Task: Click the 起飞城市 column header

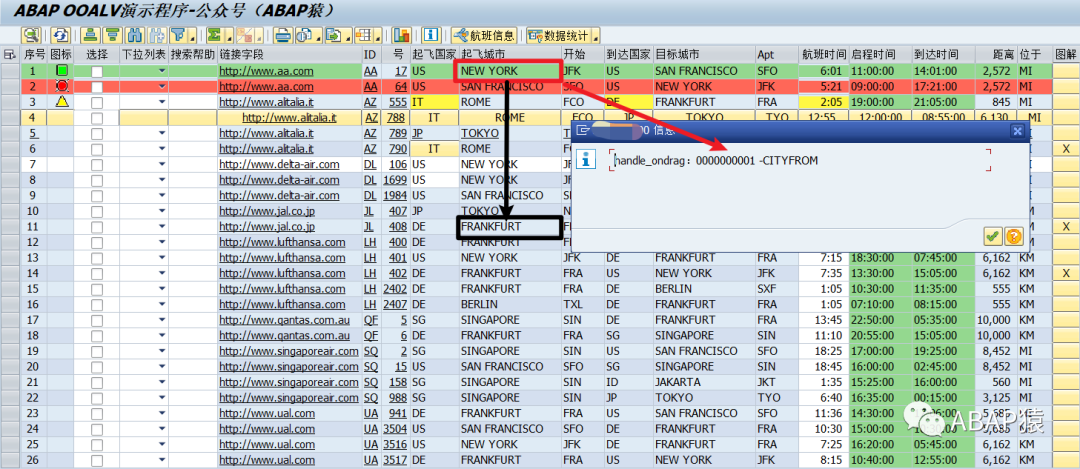Action: click(x=510, y=54)
